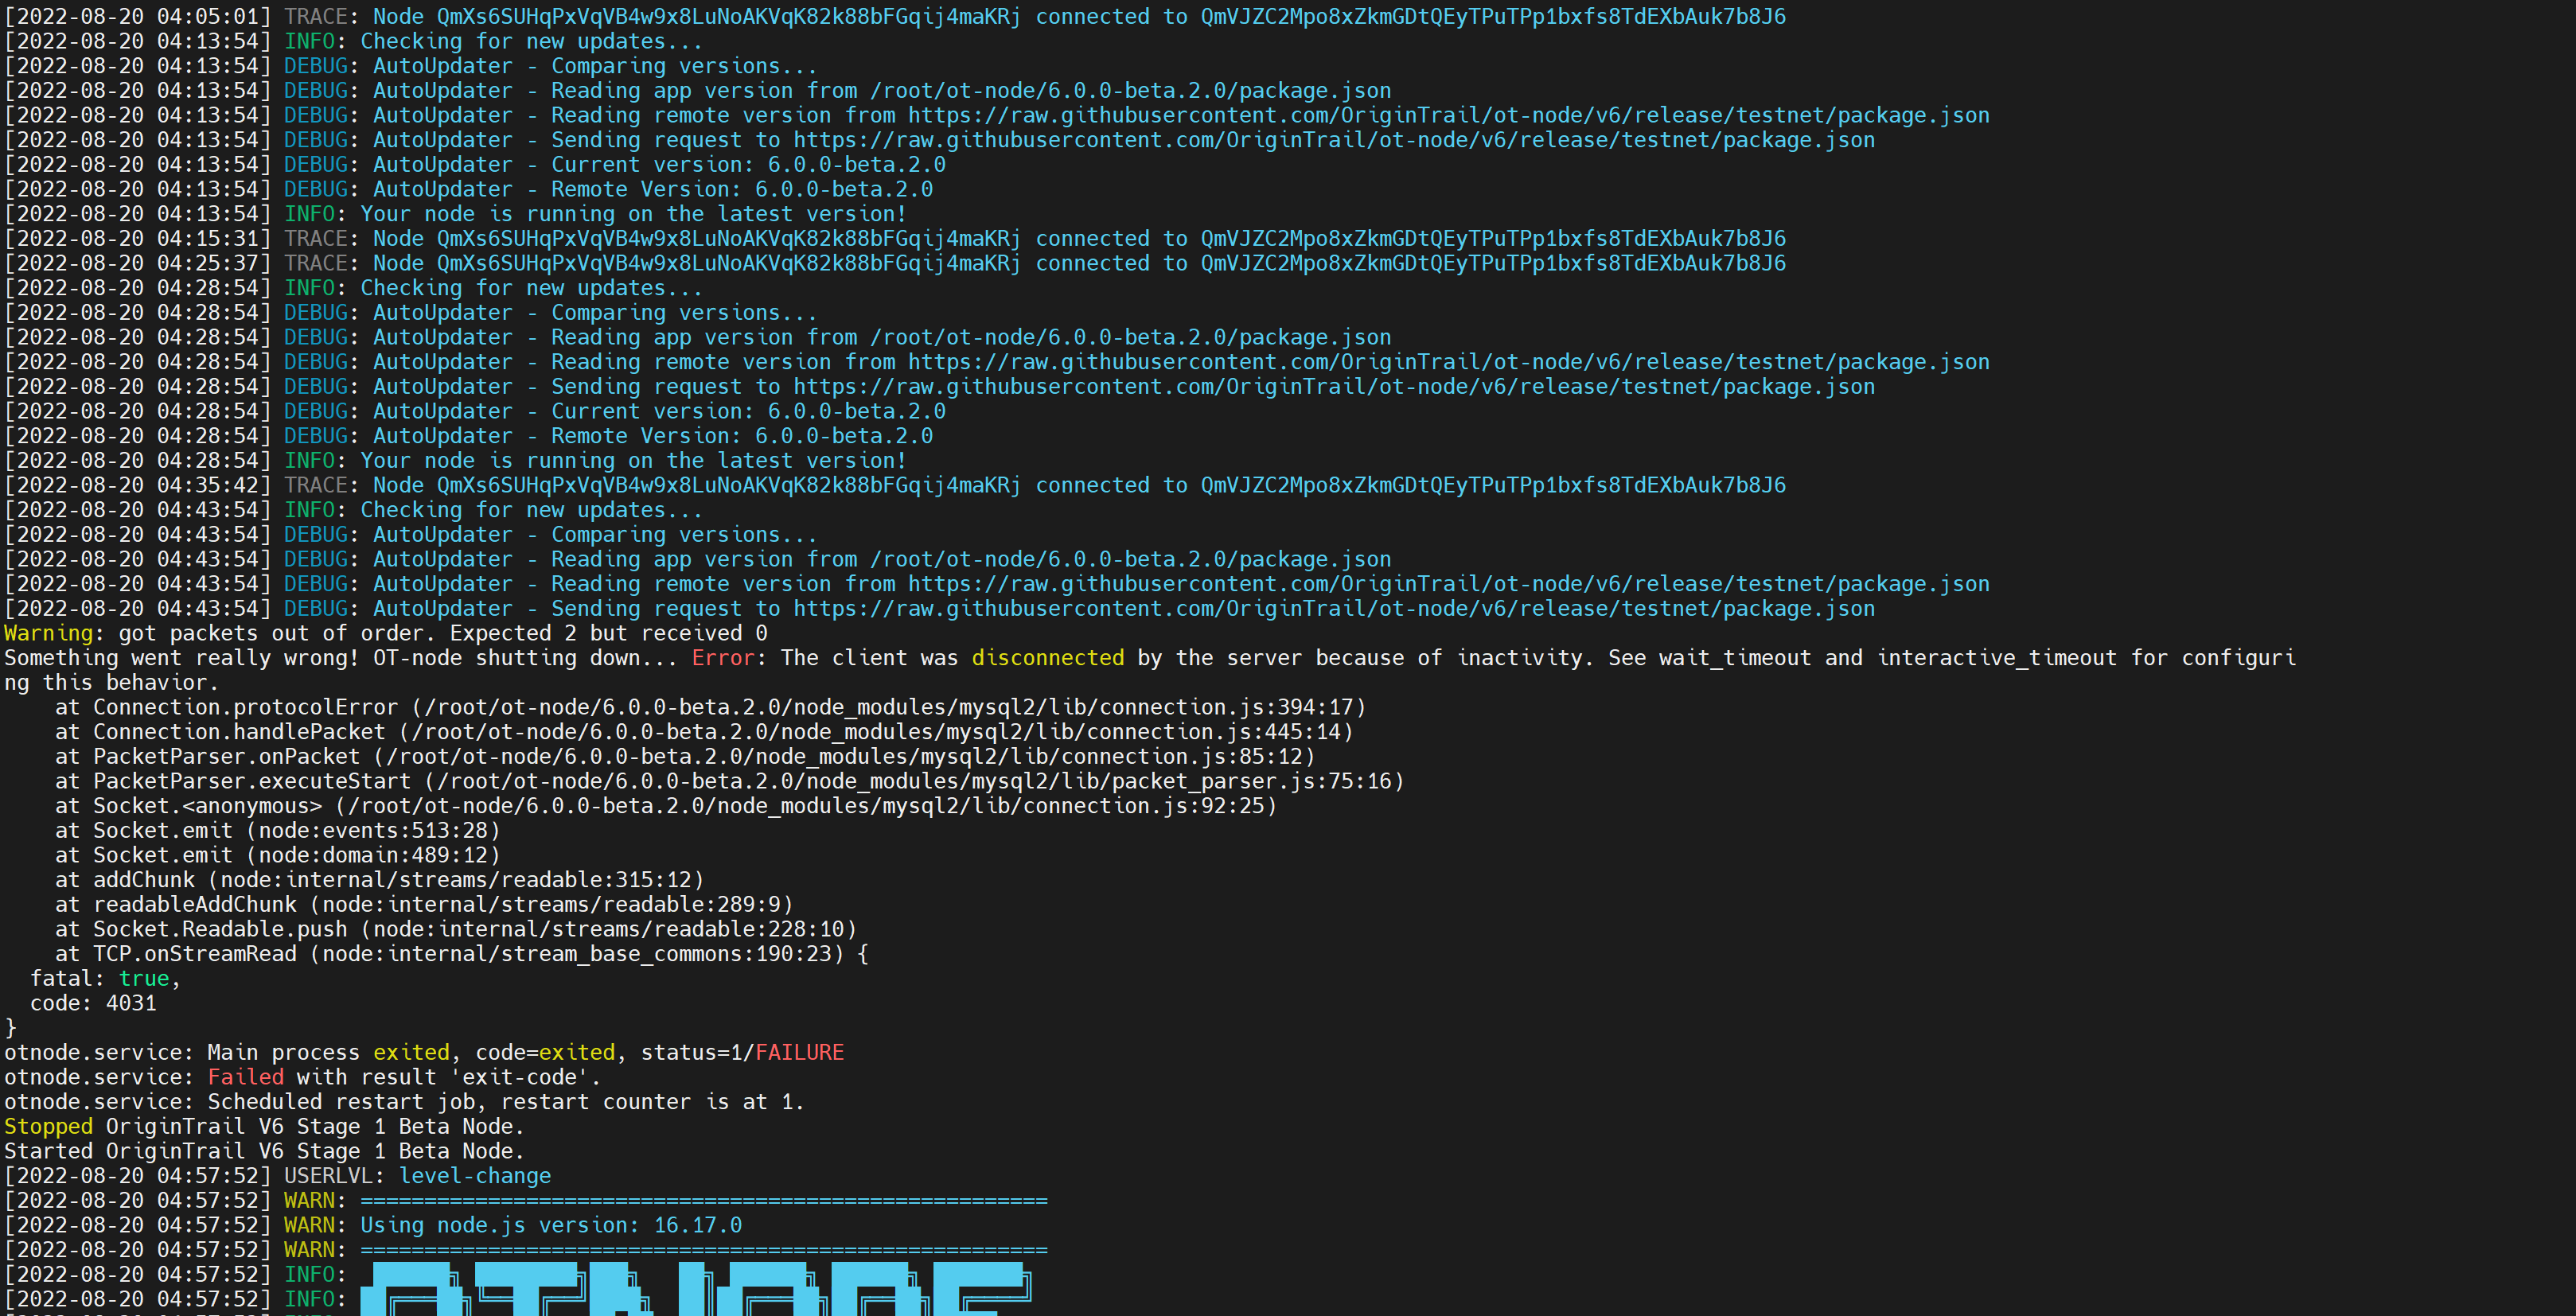Click the peer ID QmVJZC2Mpo8xZkmGDtQEyTPuTPp1bxfs8TdEXbAuk7b8J6

click(1492, 16)
